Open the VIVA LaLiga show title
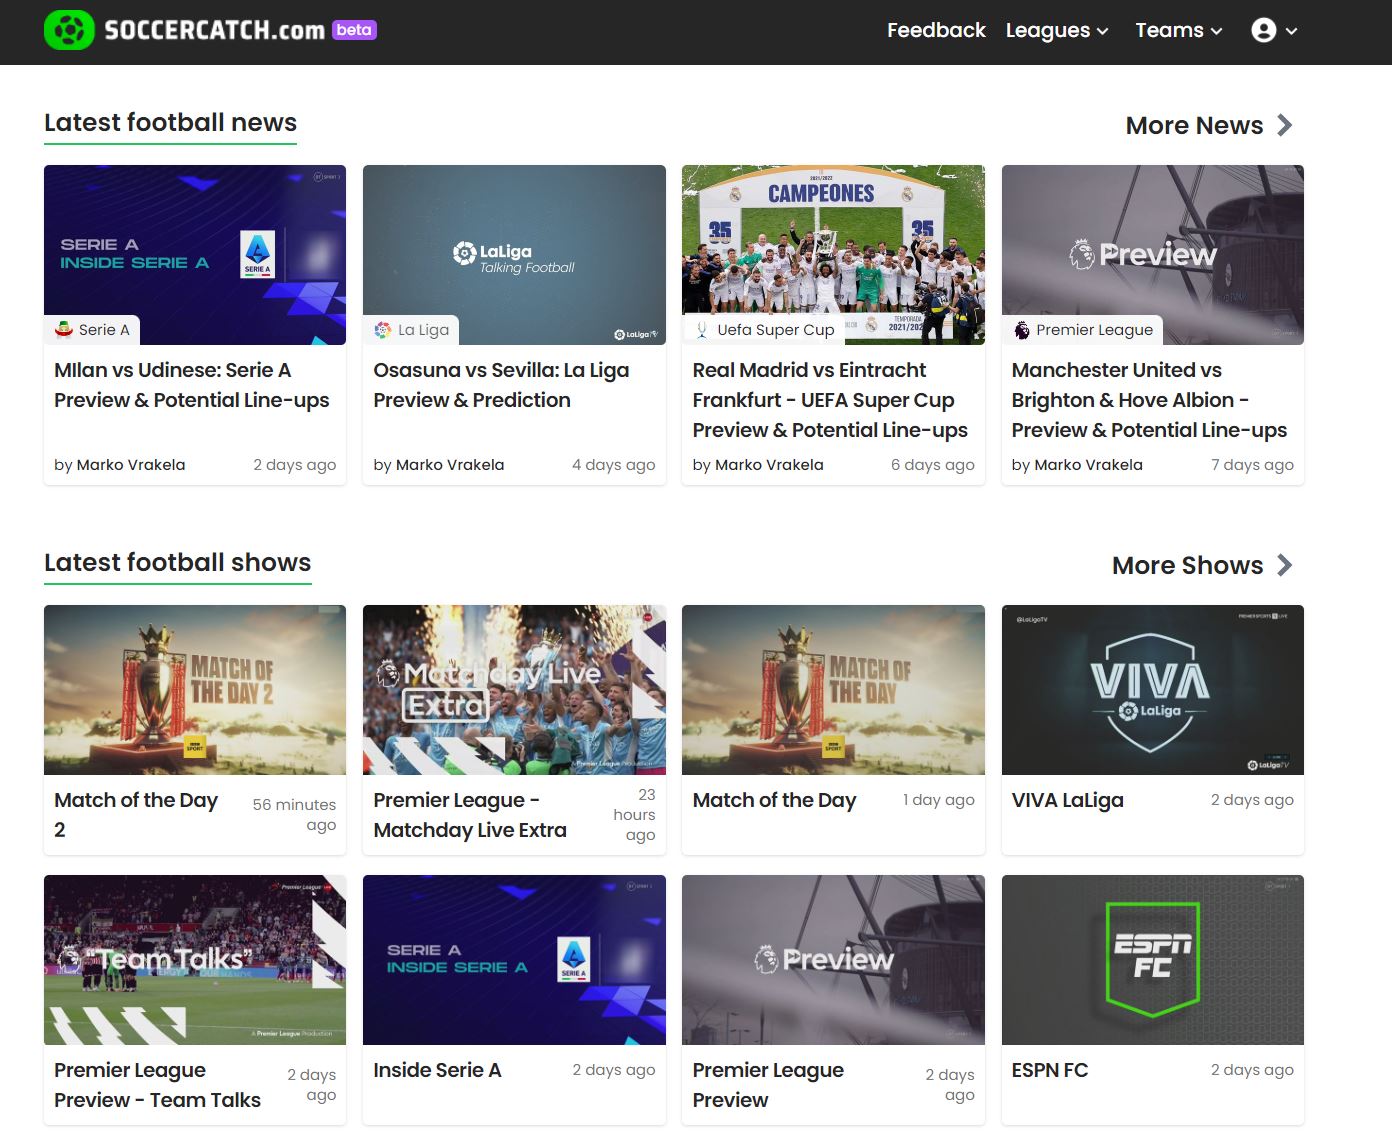This screenshot has height=1137, width=1392. click(1067, 800)
